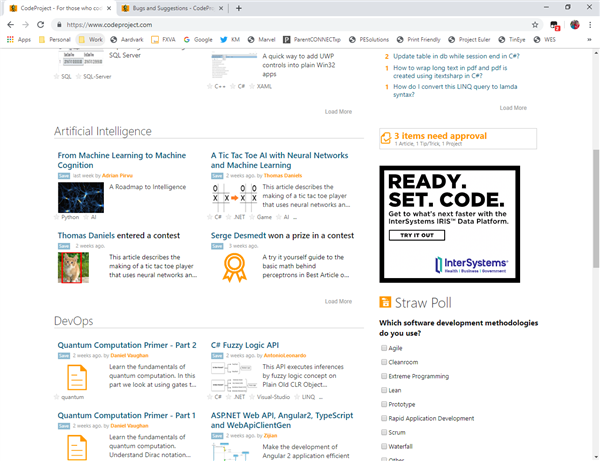Show more bookmarks via double chevron
The image size is (600, 461).
click(x=589, y=39)
